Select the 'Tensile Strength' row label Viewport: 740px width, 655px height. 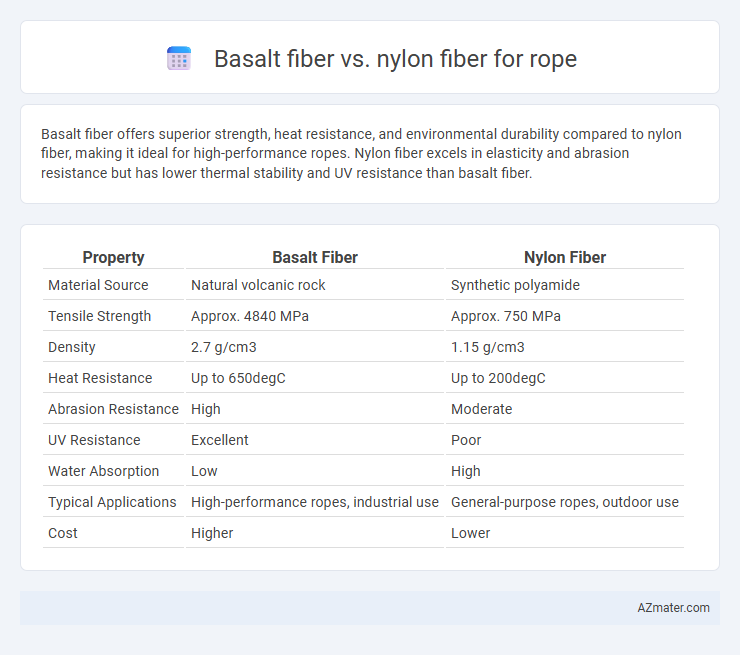[100, 316]
